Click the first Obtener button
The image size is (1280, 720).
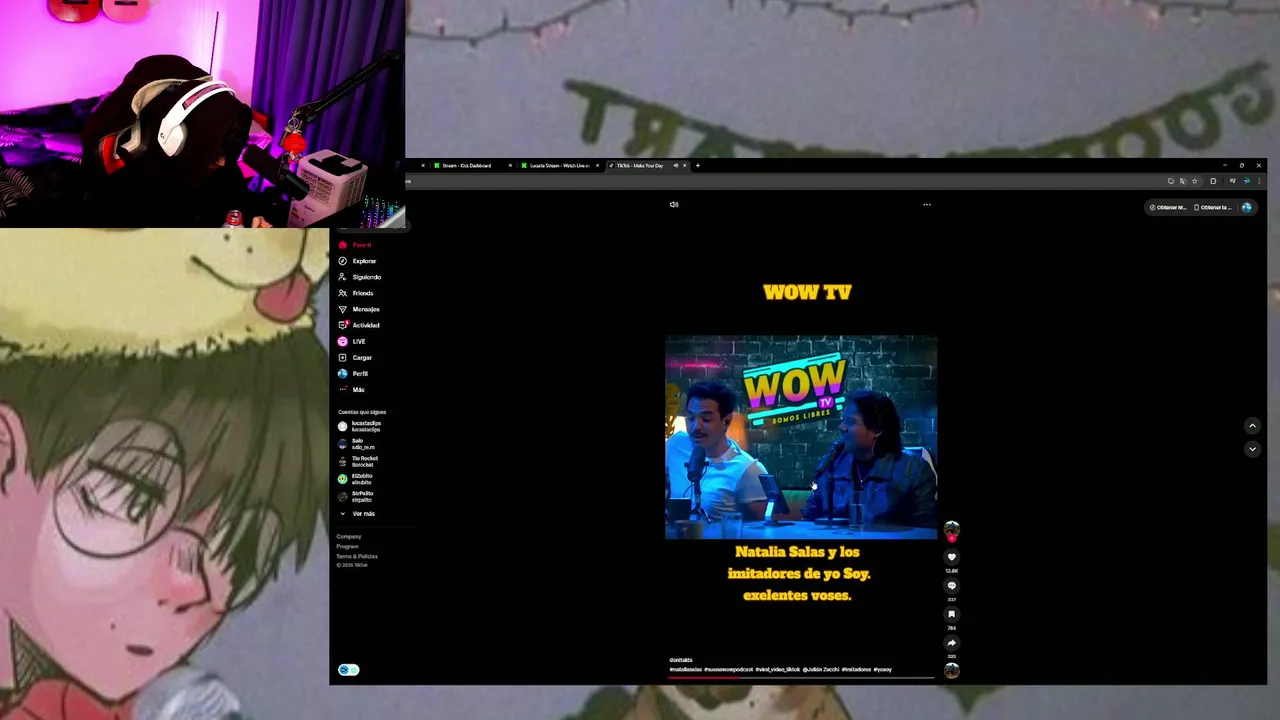(1168, 207)
